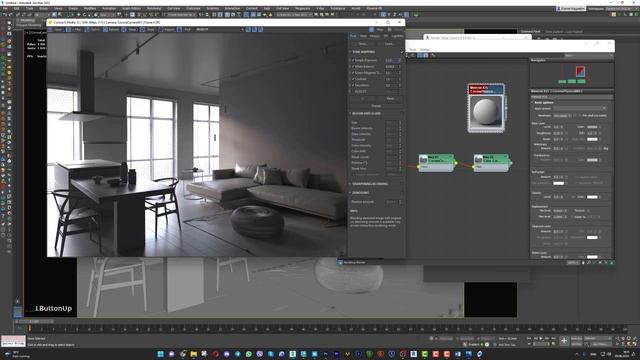
Task: Click large plus key button by playback controls
Action: click(x=564, y=341)
